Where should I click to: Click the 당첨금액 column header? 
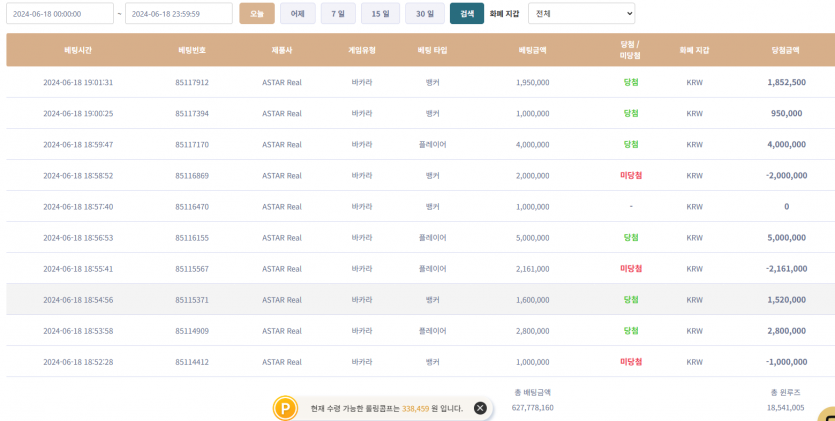point(786,50)
